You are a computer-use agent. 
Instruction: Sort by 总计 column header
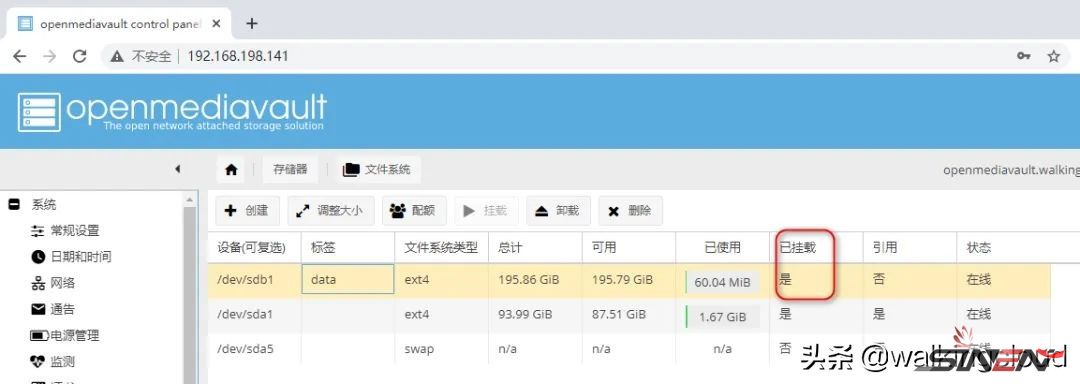click(535, 248)
